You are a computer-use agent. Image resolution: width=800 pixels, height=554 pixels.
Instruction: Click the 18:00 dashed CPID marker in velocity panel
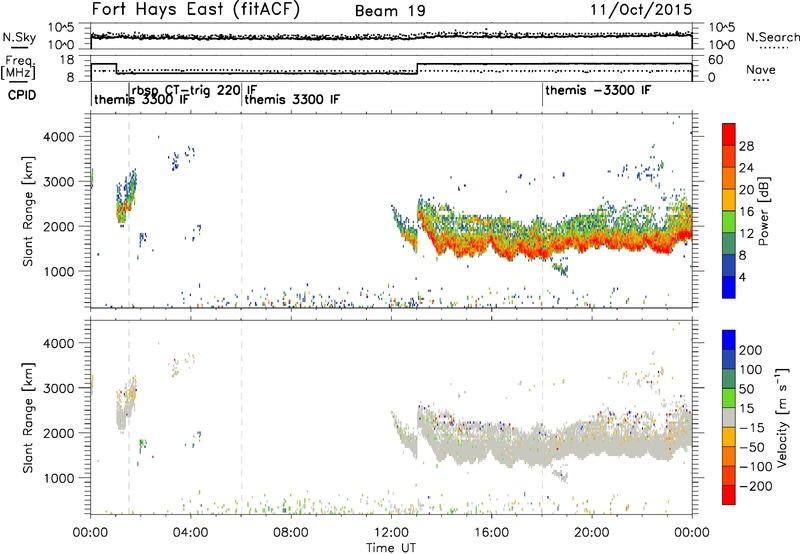click(542, 418)
